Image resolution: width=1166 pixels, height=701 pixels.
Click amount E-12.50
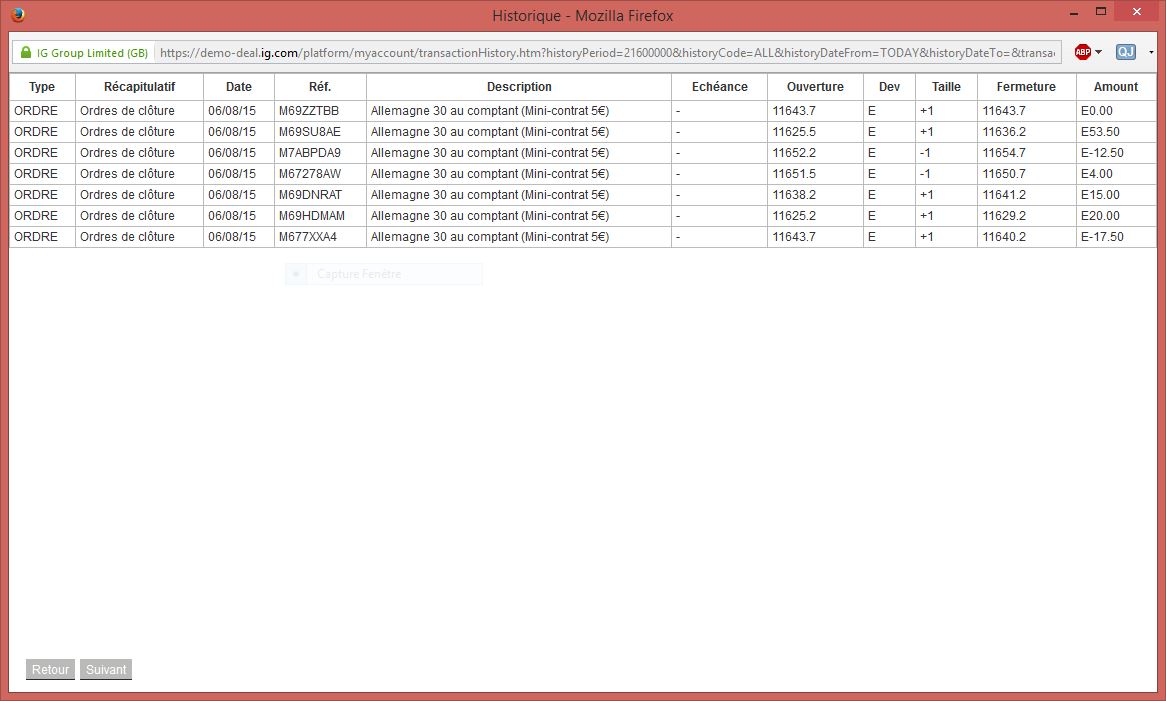click(1102, 152)
